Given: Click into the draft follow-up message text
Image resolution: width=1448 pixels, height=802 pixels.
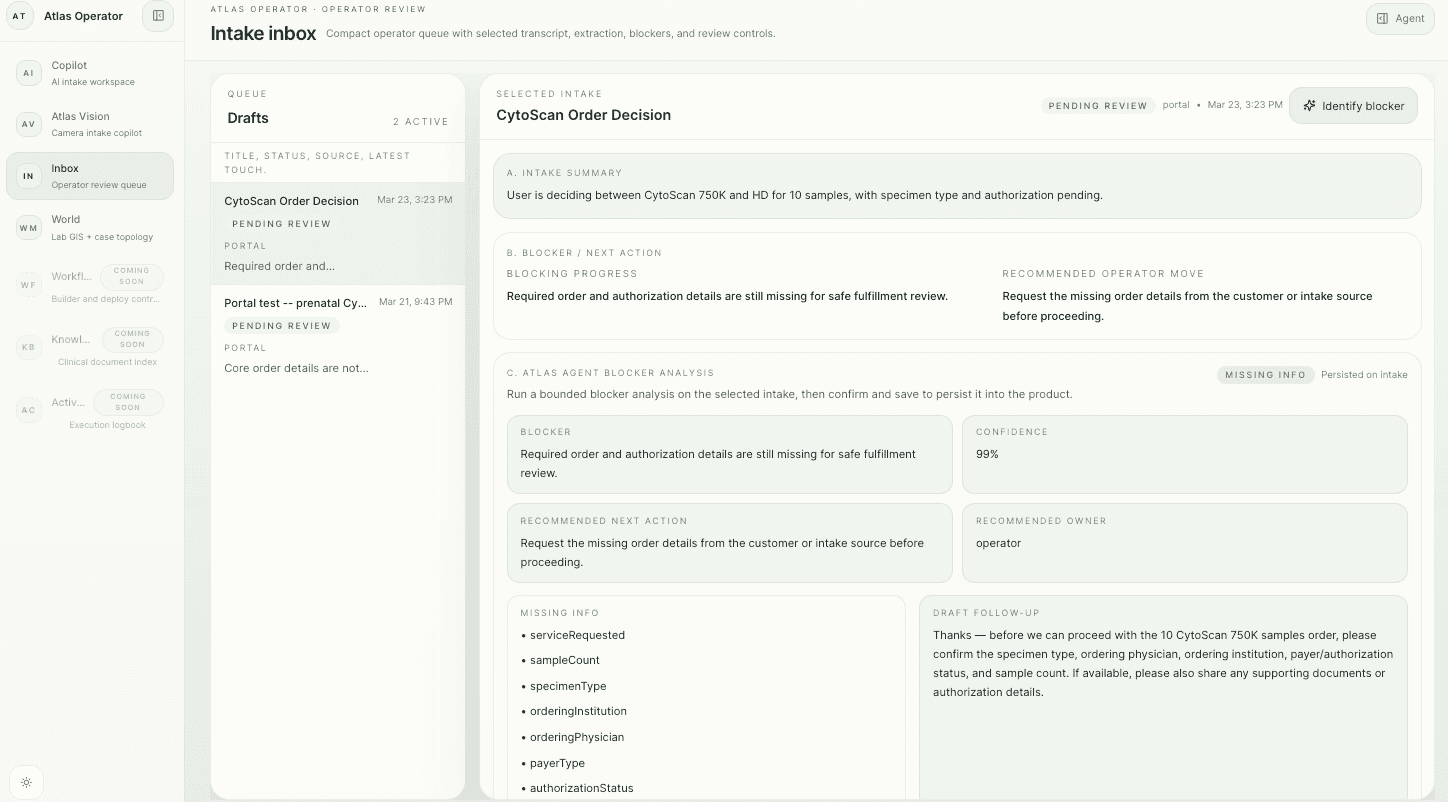Looking at the screenshot, I should click(x=1163, y=663).
